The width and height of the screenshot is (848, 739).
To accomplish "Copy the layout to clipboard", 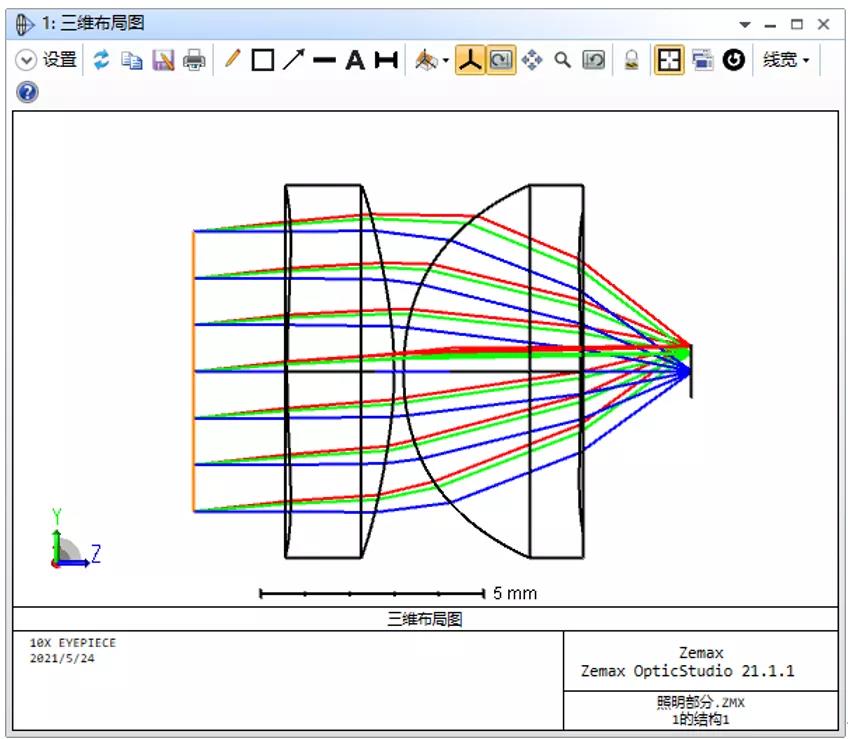I will click(x=131, y=60).
